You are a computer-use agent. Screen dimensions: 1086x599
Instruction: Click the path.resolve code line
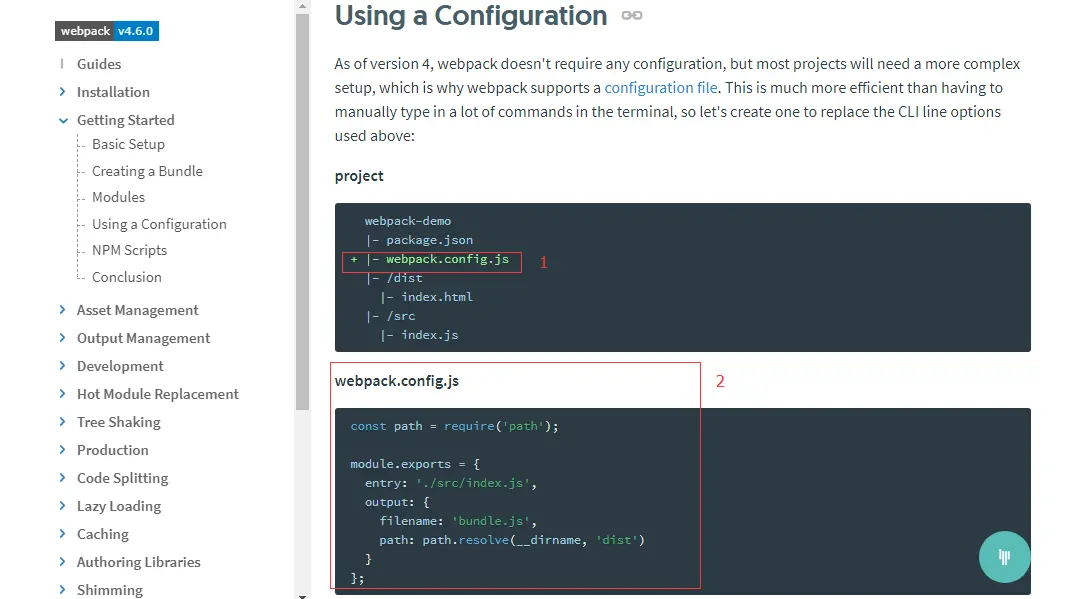pyautogui.click(x=512, y=539)
